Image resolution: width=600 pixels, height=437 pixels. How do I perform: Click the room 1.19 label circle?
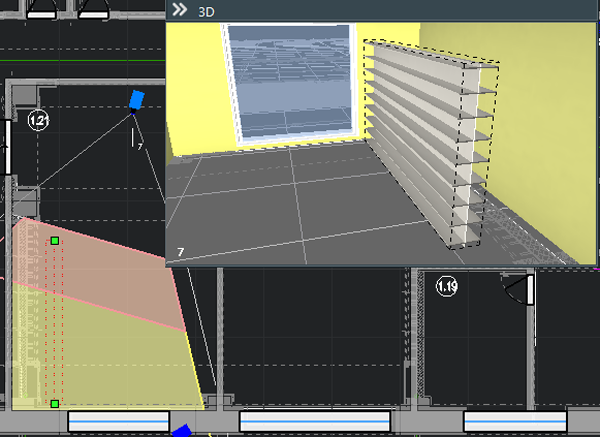(447, 288)
